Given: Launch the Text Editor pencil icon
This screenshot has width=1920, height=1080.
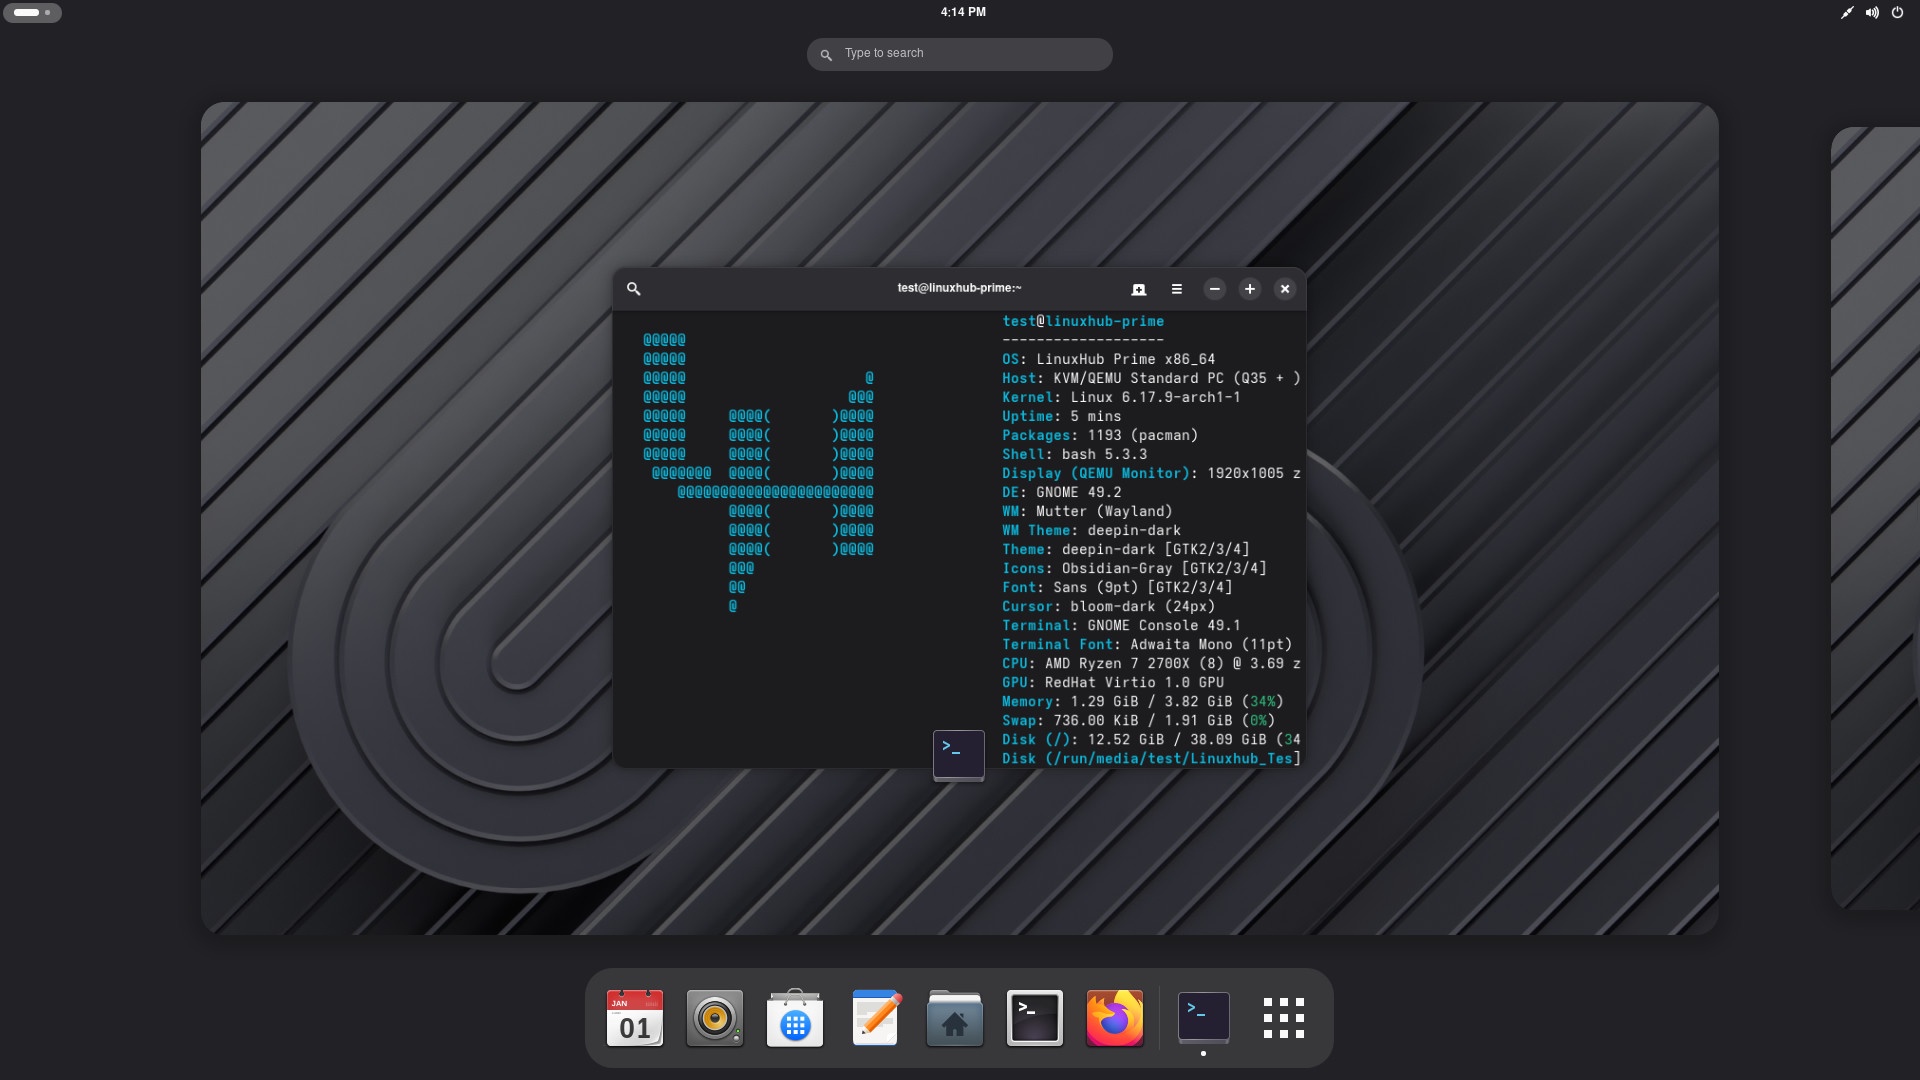Looking at the screenshot, I should click(x=875, y=1019).
